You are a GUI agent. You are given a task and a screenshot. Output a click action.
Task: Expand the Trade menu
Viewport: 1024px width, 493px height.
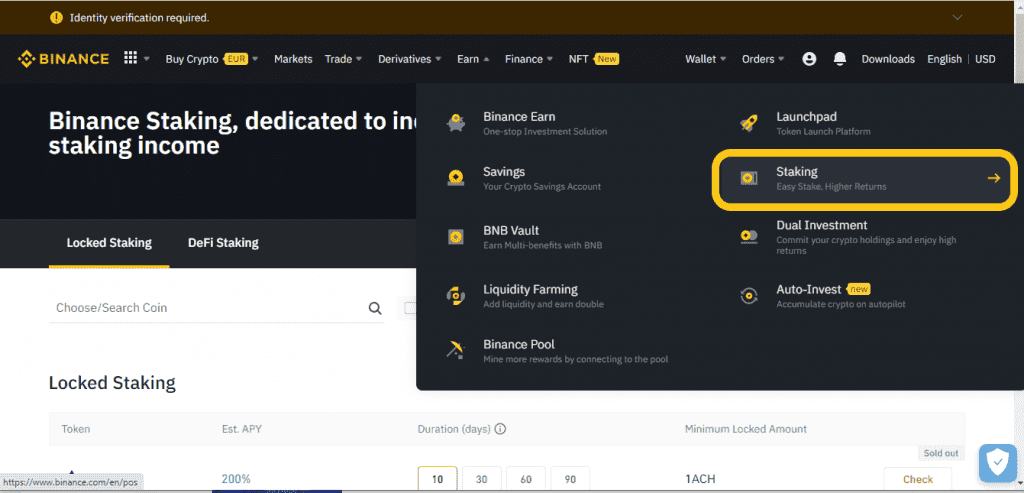click(x=343, y=59)
